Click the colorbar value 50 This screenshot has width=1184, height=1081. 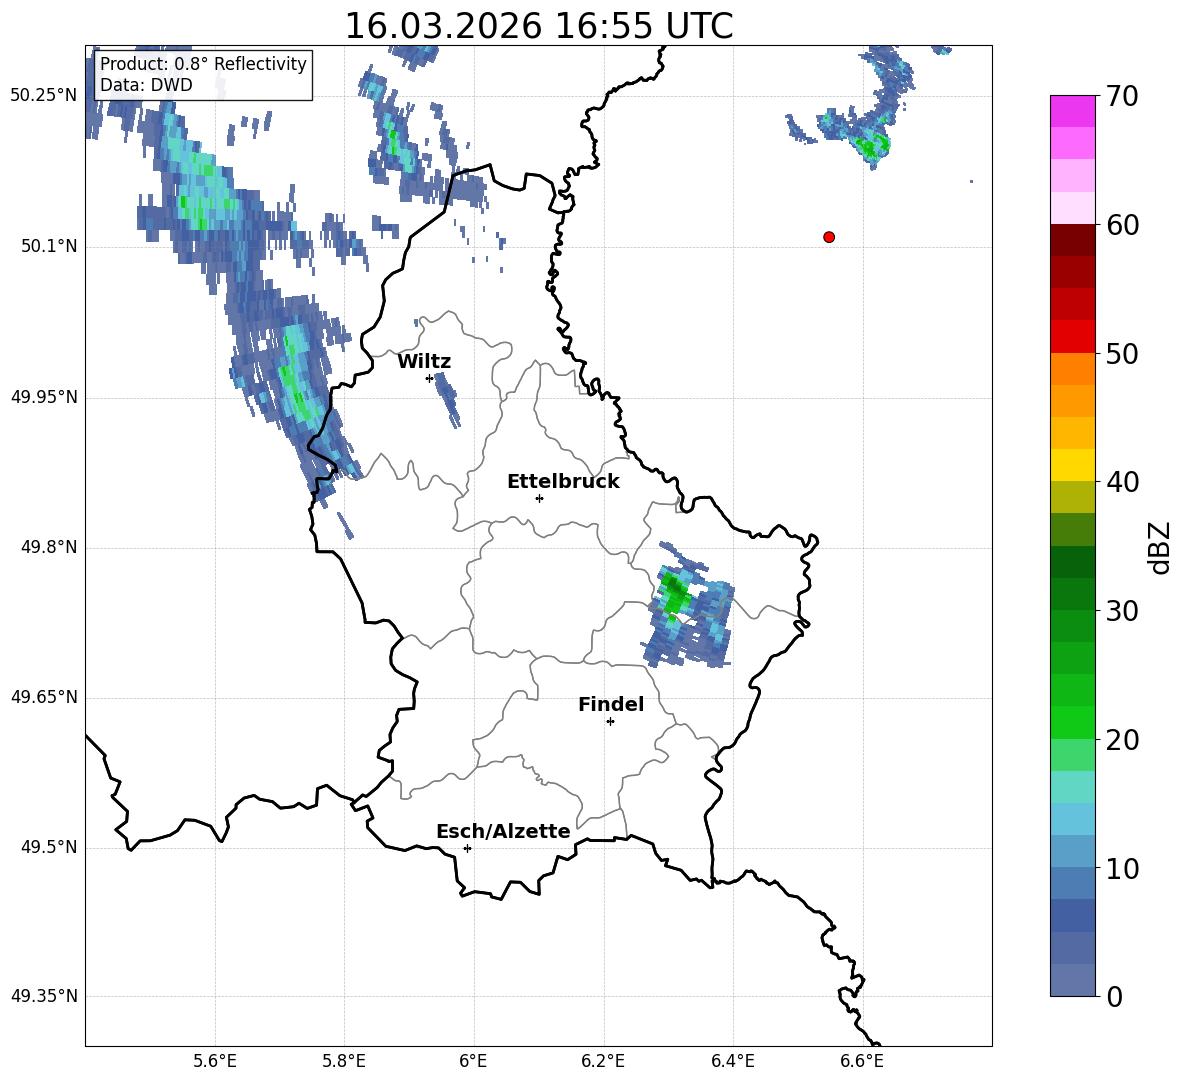tap(1122, 353)
